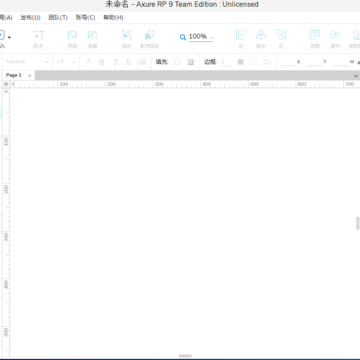The height and width of the screenshot is (360, 360).
Task: Click the text color A icon
Action: pyautogui.click(x=88, y=62)
